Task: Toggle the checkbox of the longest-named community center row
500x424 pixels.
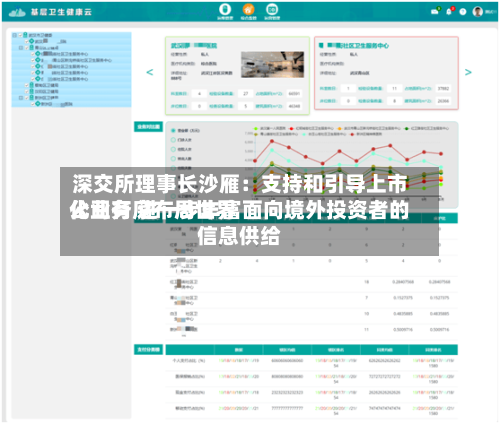Action: point(33,60)
